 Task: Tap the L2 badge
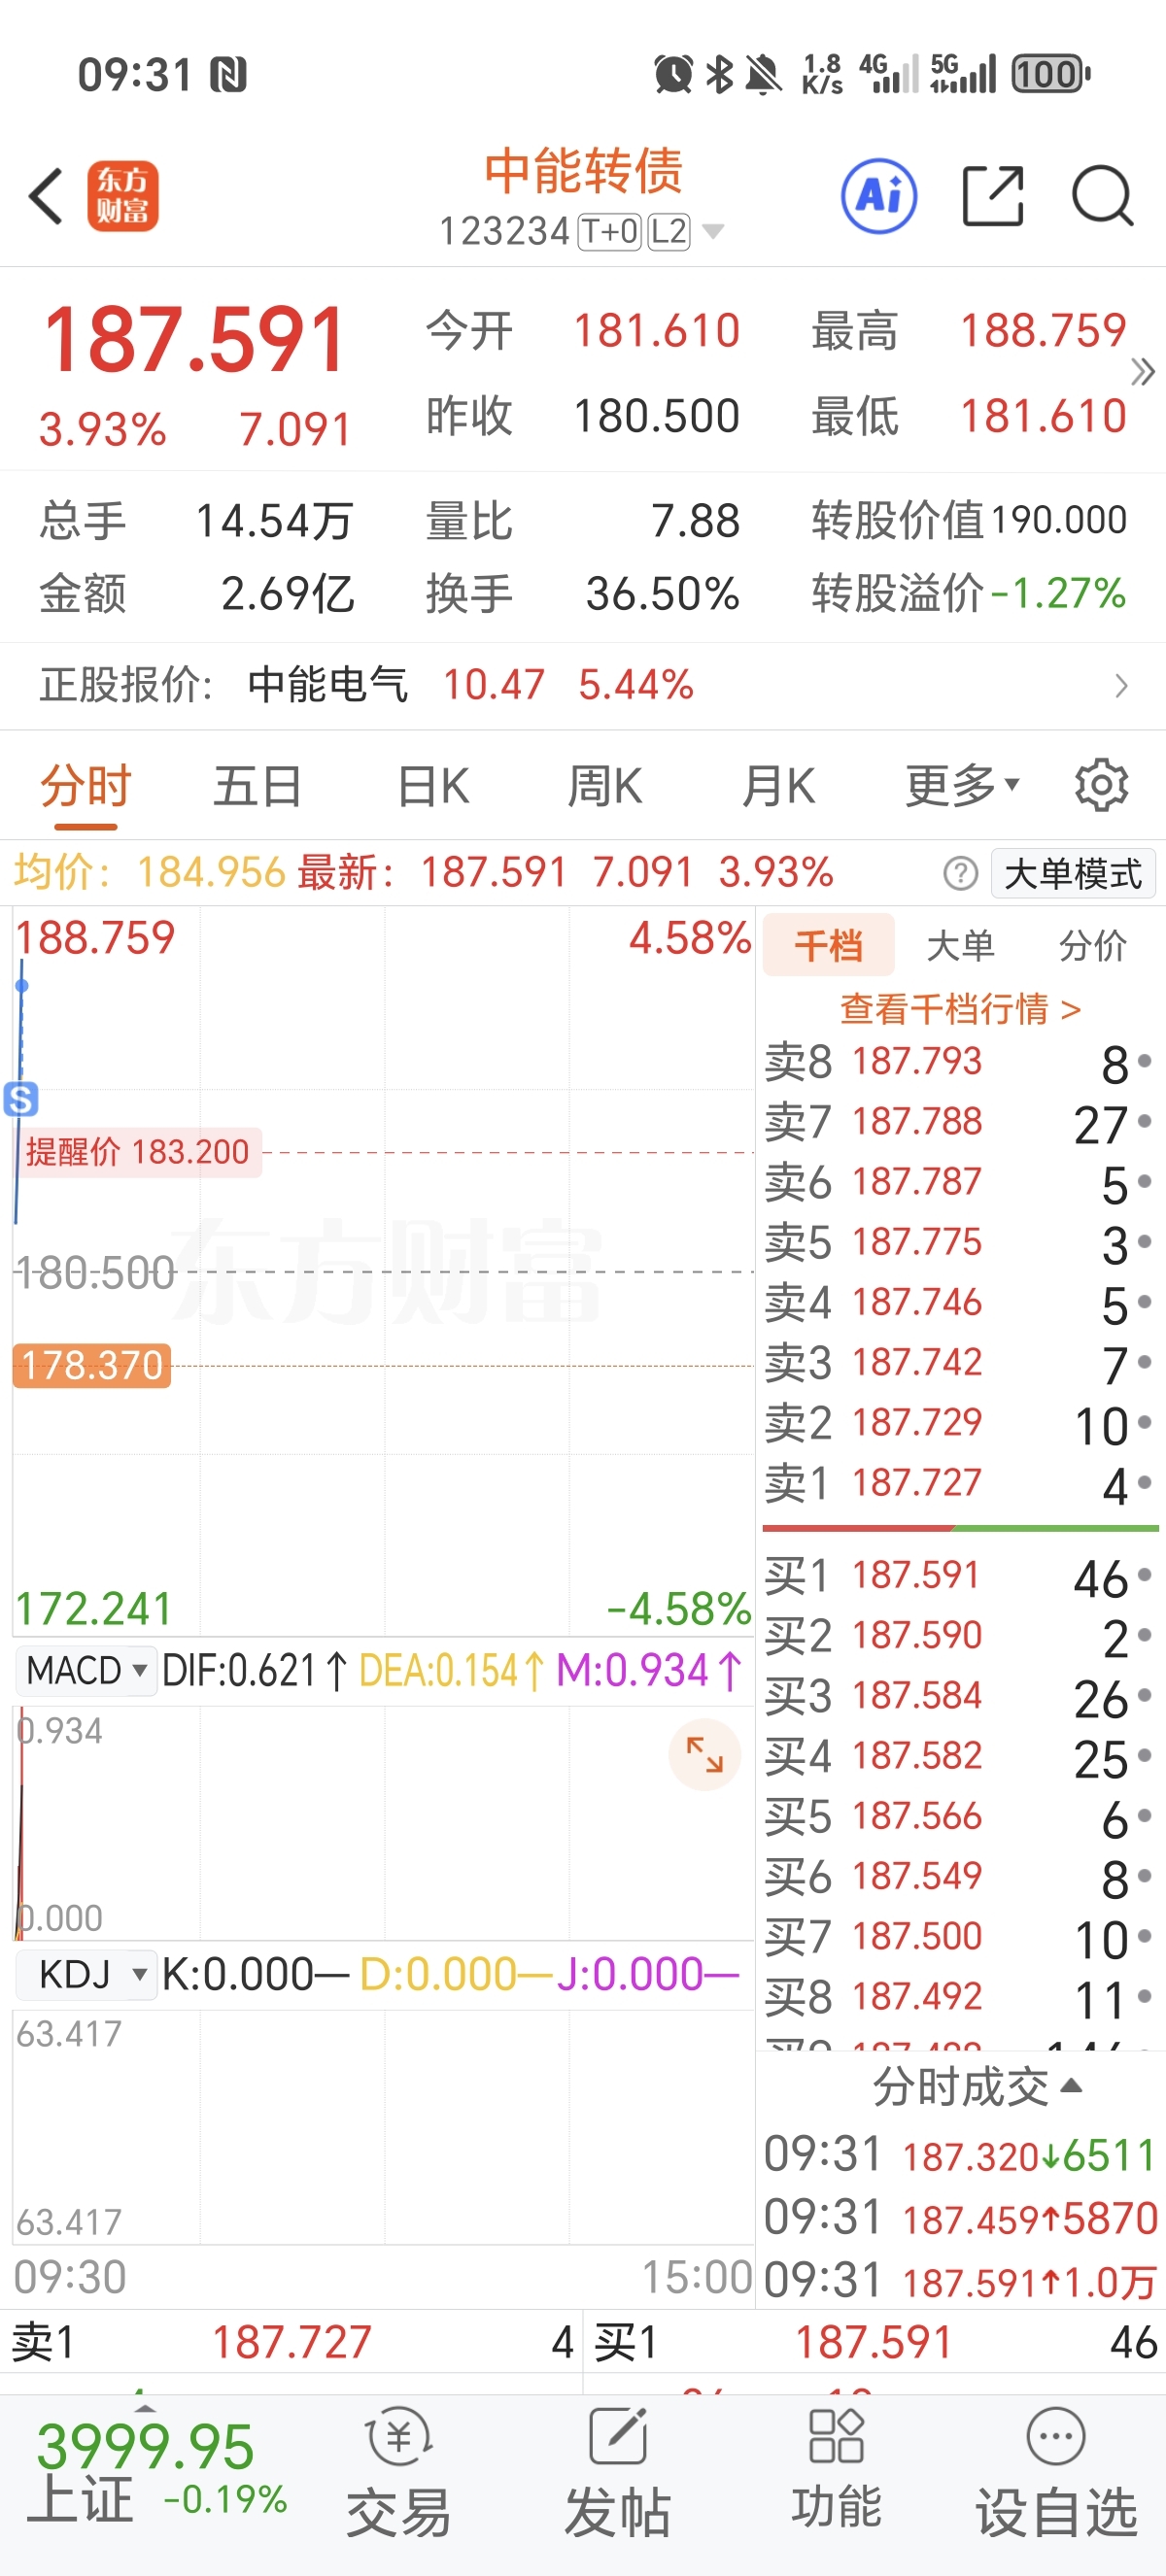(669, 232)
